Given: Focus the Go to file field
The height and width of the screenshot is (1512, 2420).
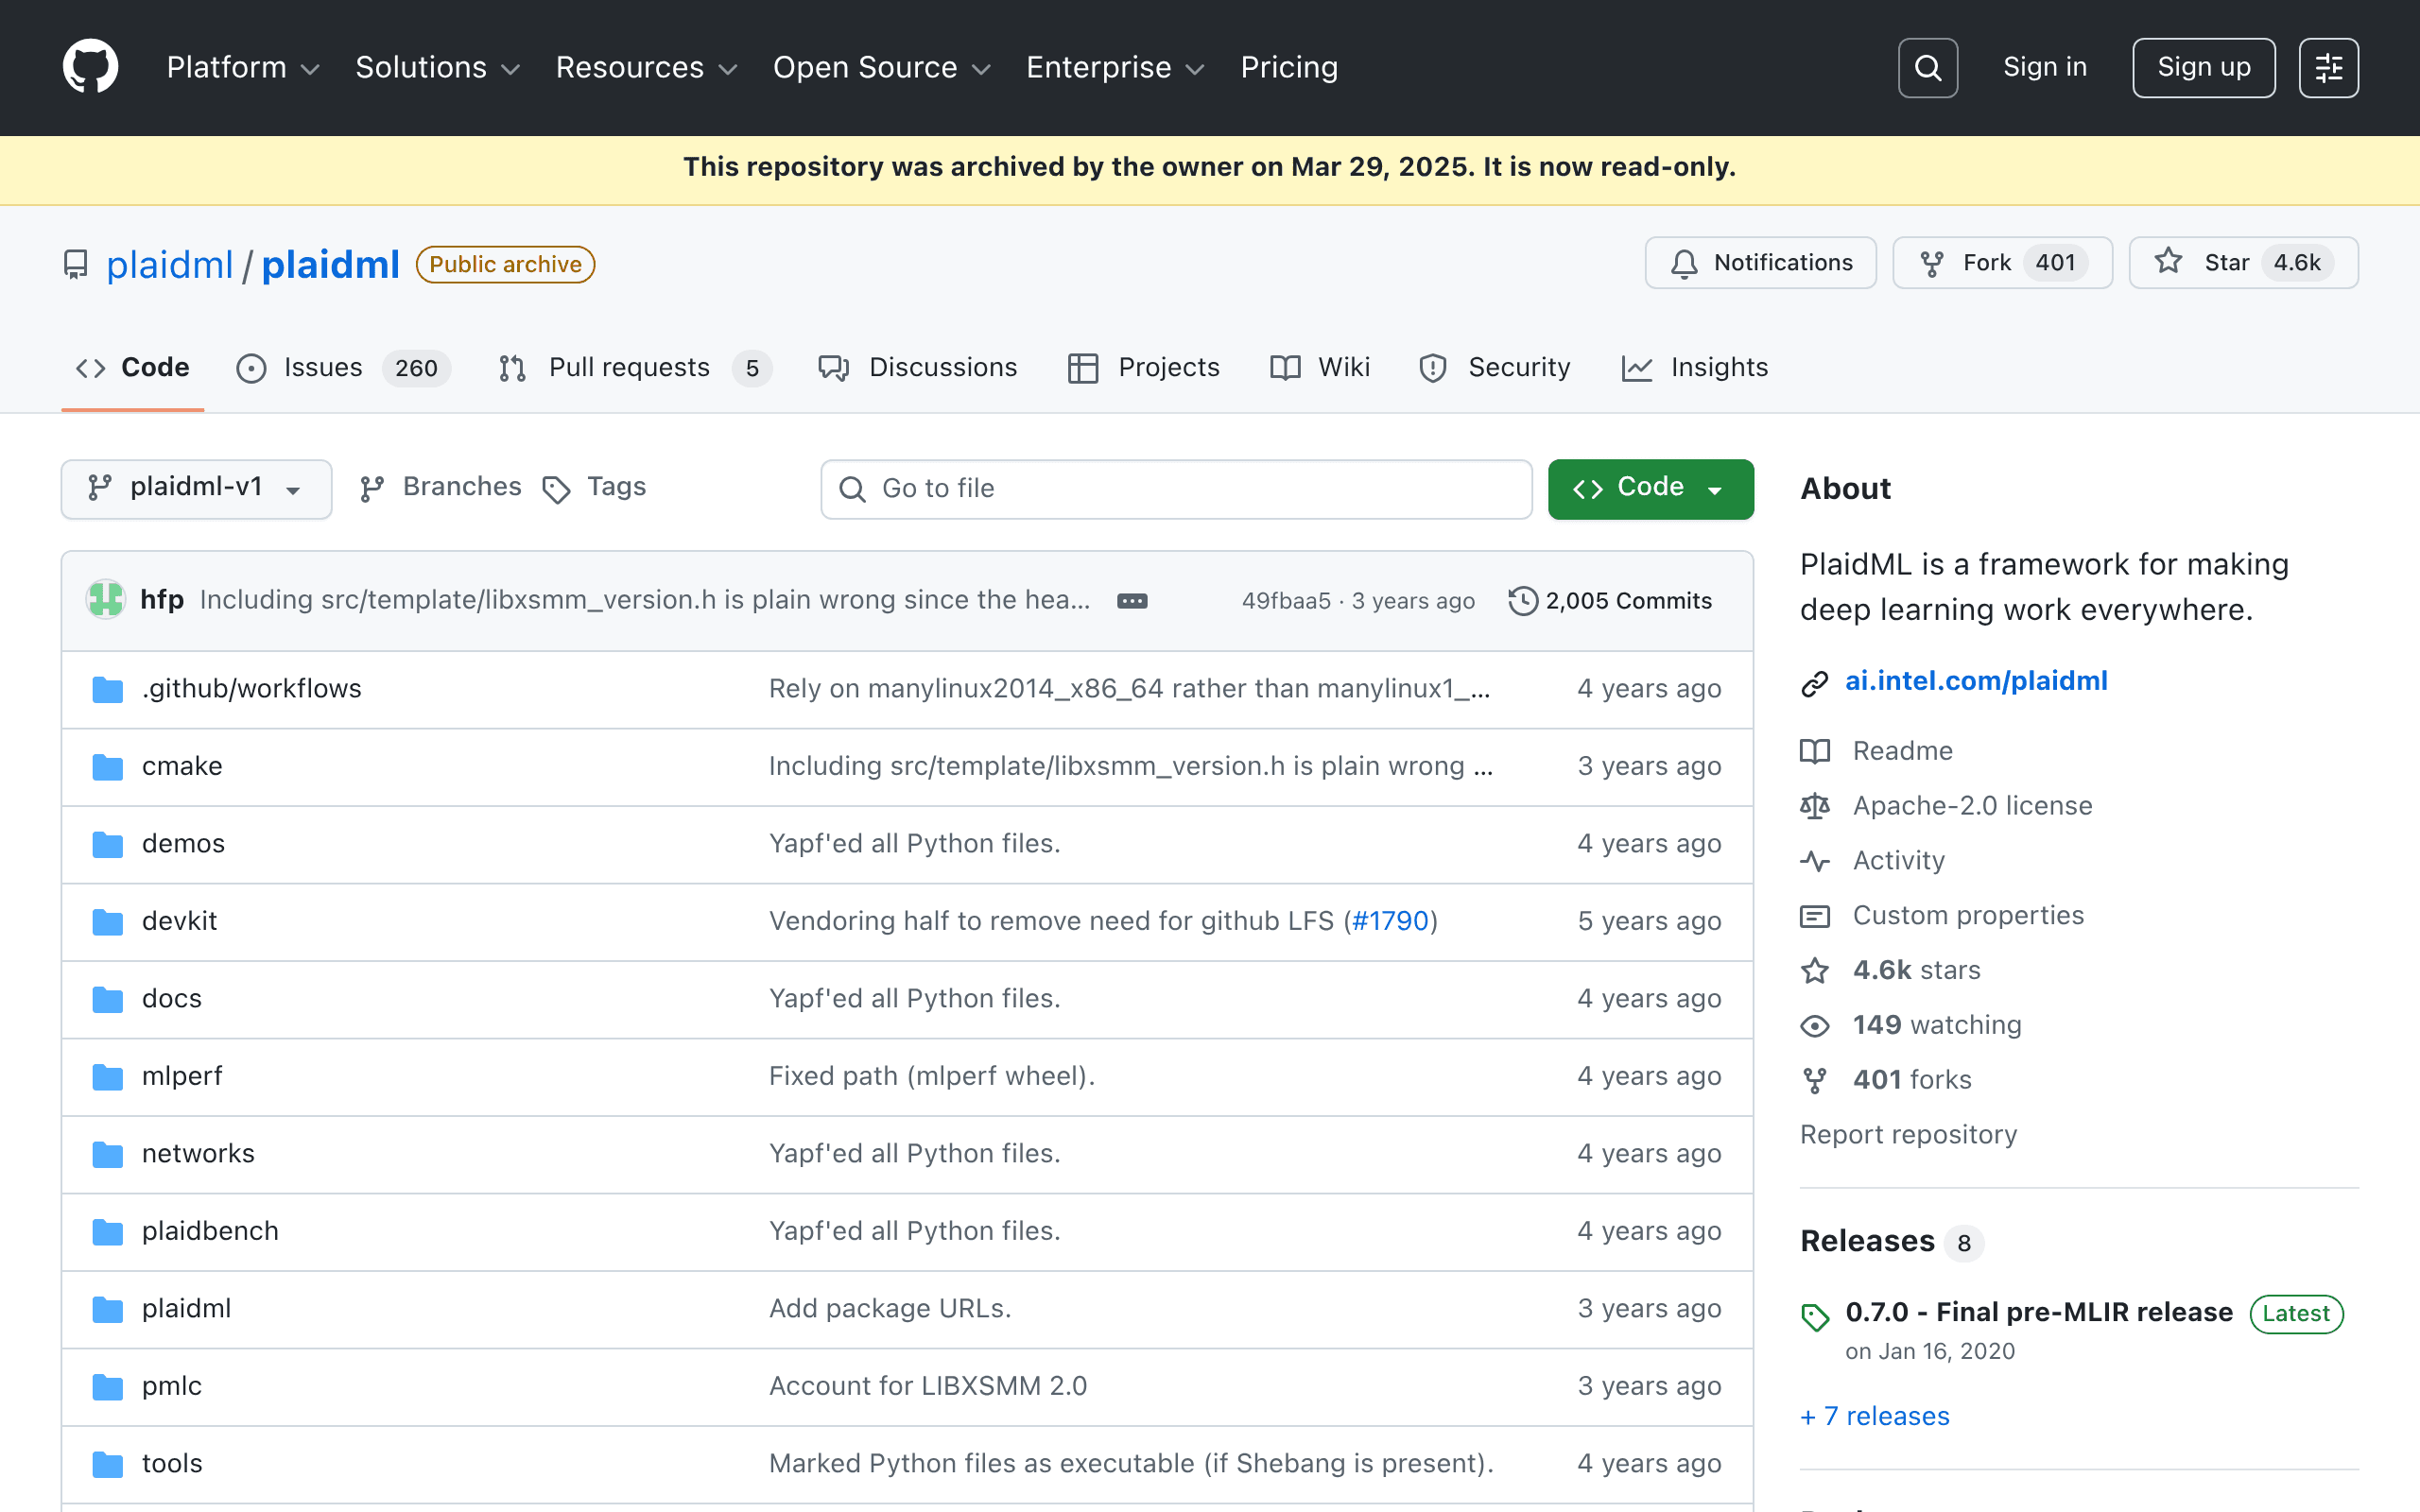Looking at the screenshot, I should (x=1176, y=488).
